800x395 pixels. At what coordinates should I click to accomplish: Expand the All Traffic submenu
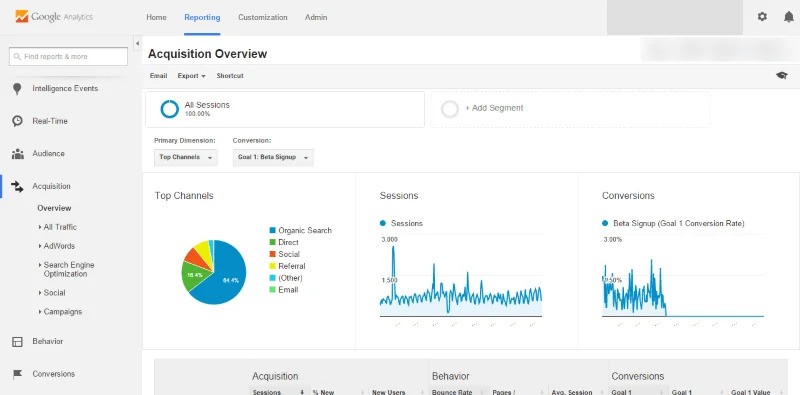pyautogui.click(x=57, y=227)
